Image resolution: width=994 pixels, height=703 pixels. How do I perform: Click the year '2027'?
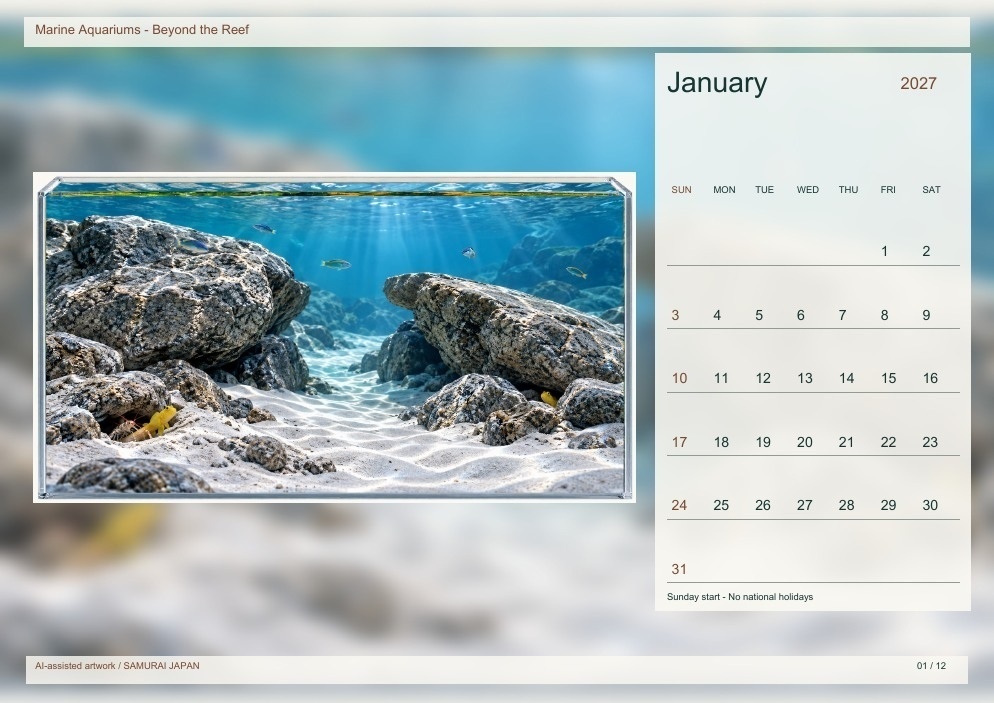click(x=918, y=83)
